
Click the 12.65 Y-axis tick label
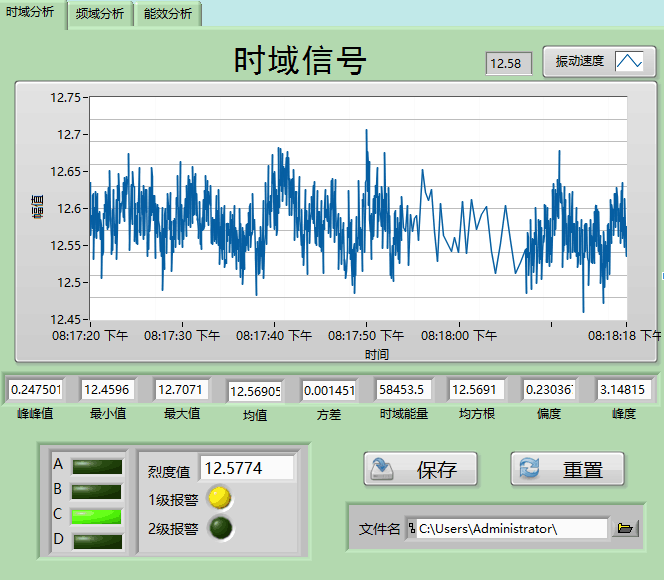tap(66, 171)
